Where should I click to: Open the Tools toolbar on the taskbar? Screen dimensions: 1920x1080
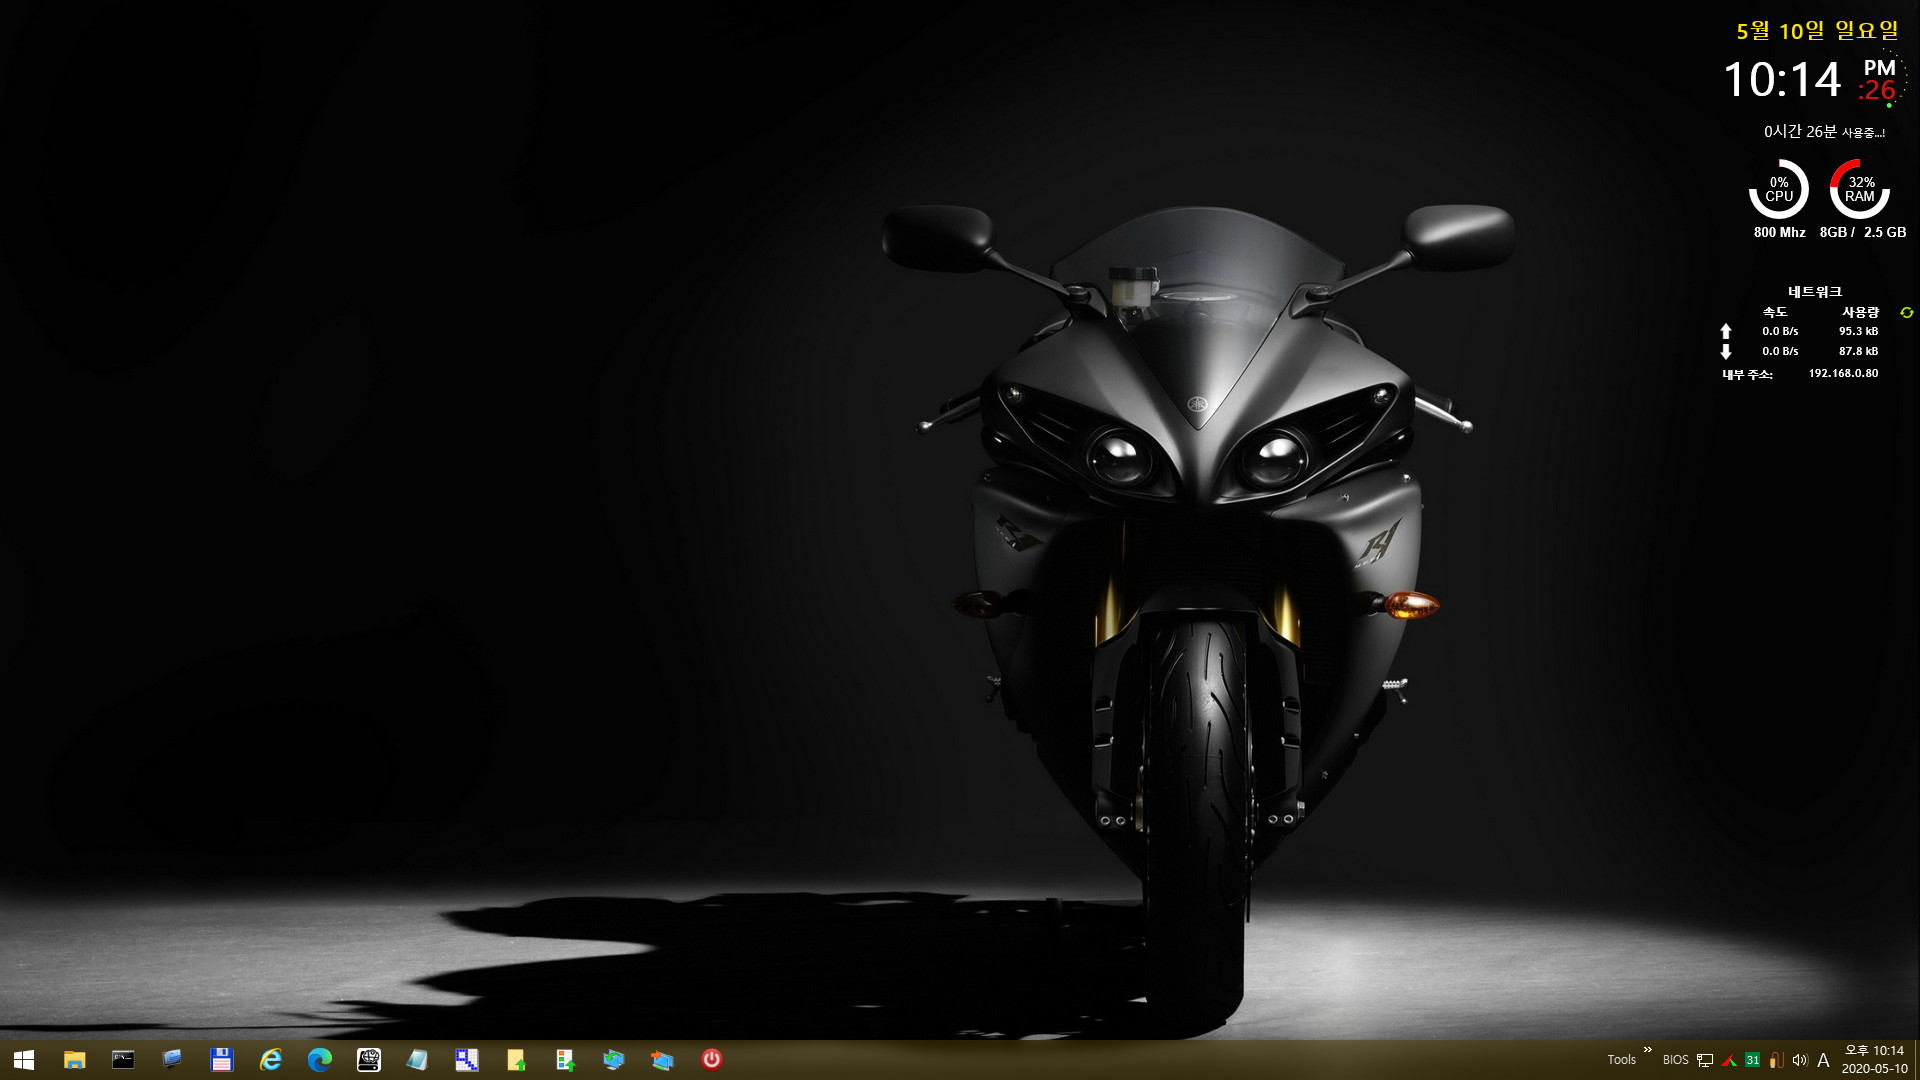[1621, 1060]
